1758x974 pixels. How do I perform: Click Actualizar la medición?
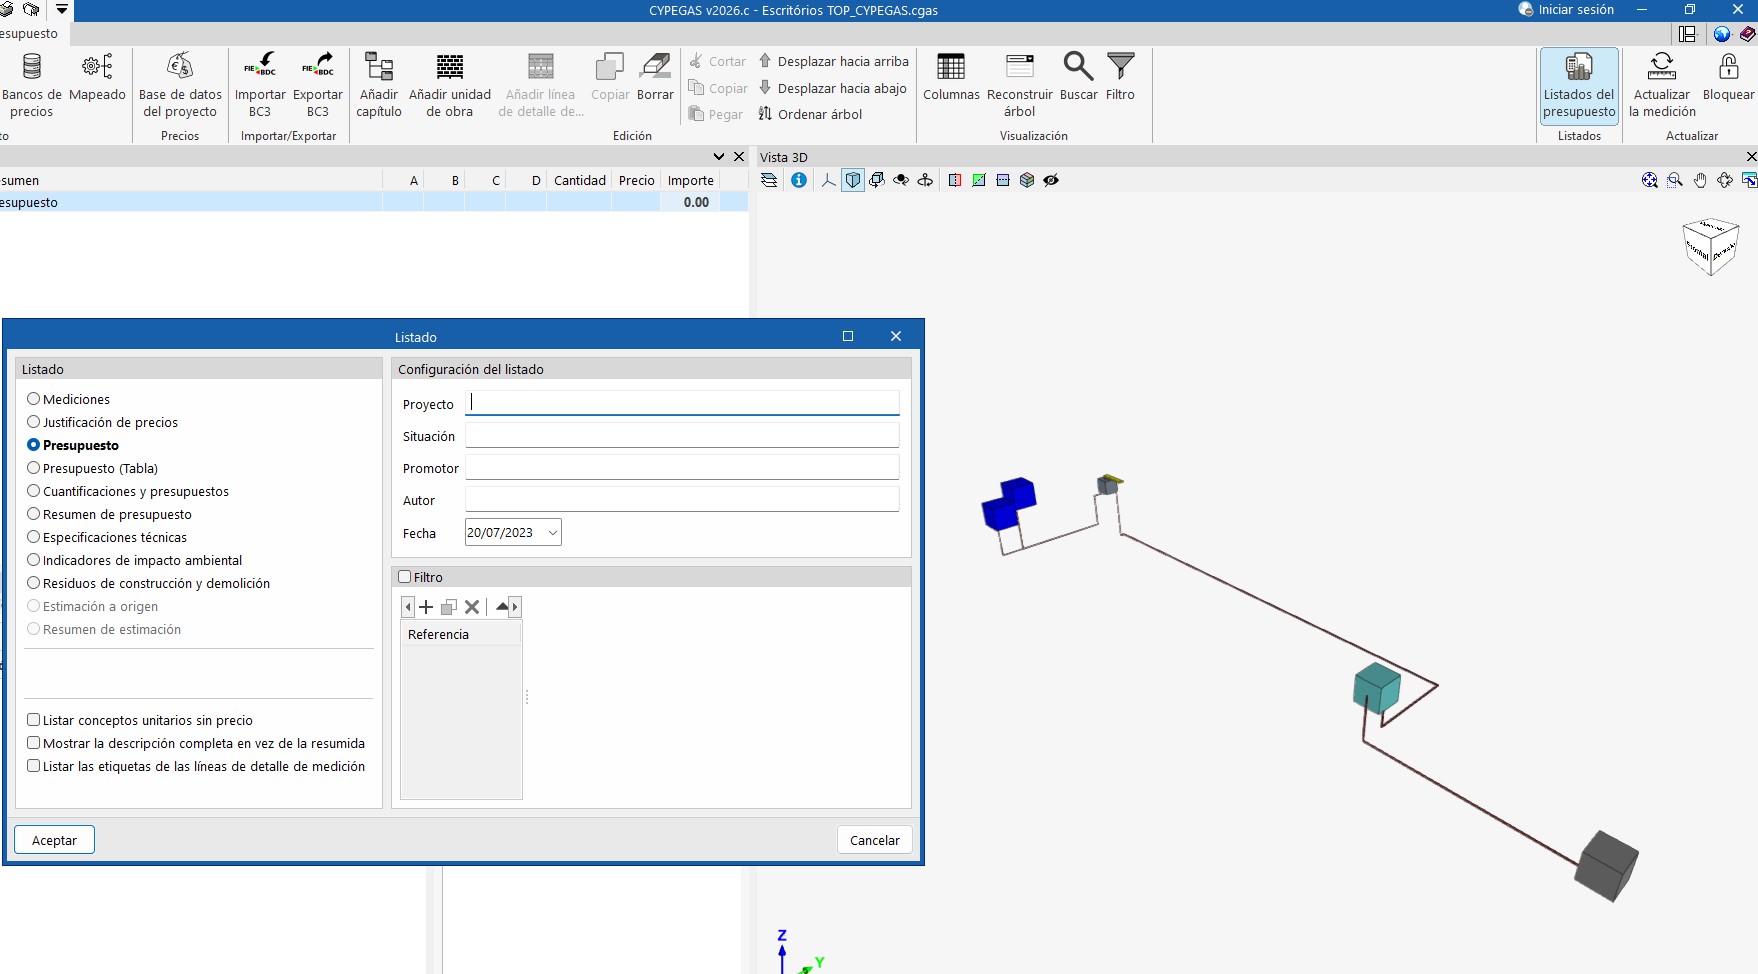click(x=1662, y=85)
